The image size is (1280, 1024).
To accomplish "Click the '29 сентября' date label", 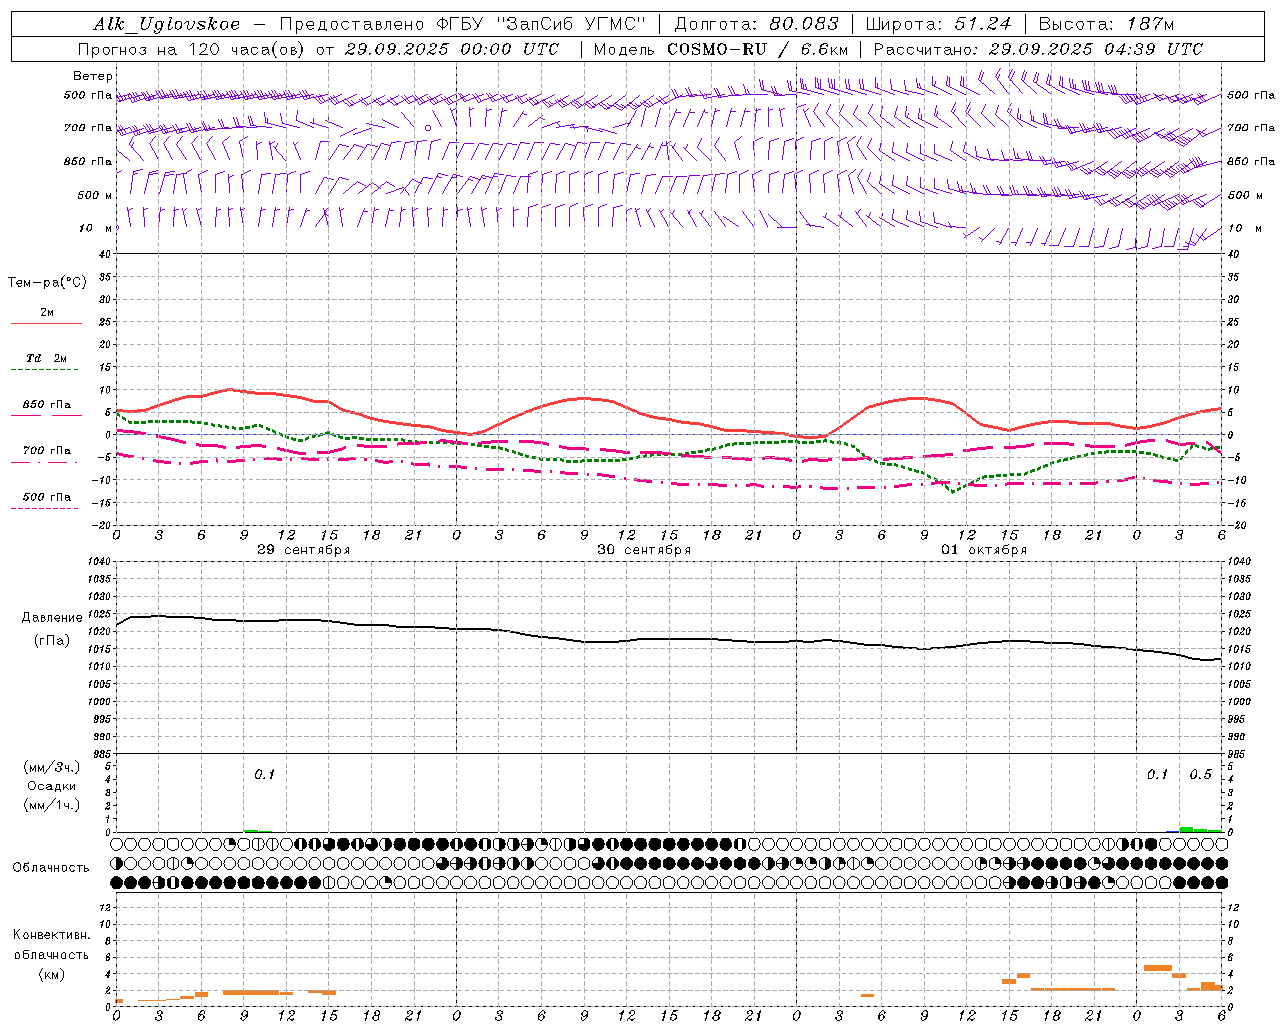I will [x=304, y=550].
